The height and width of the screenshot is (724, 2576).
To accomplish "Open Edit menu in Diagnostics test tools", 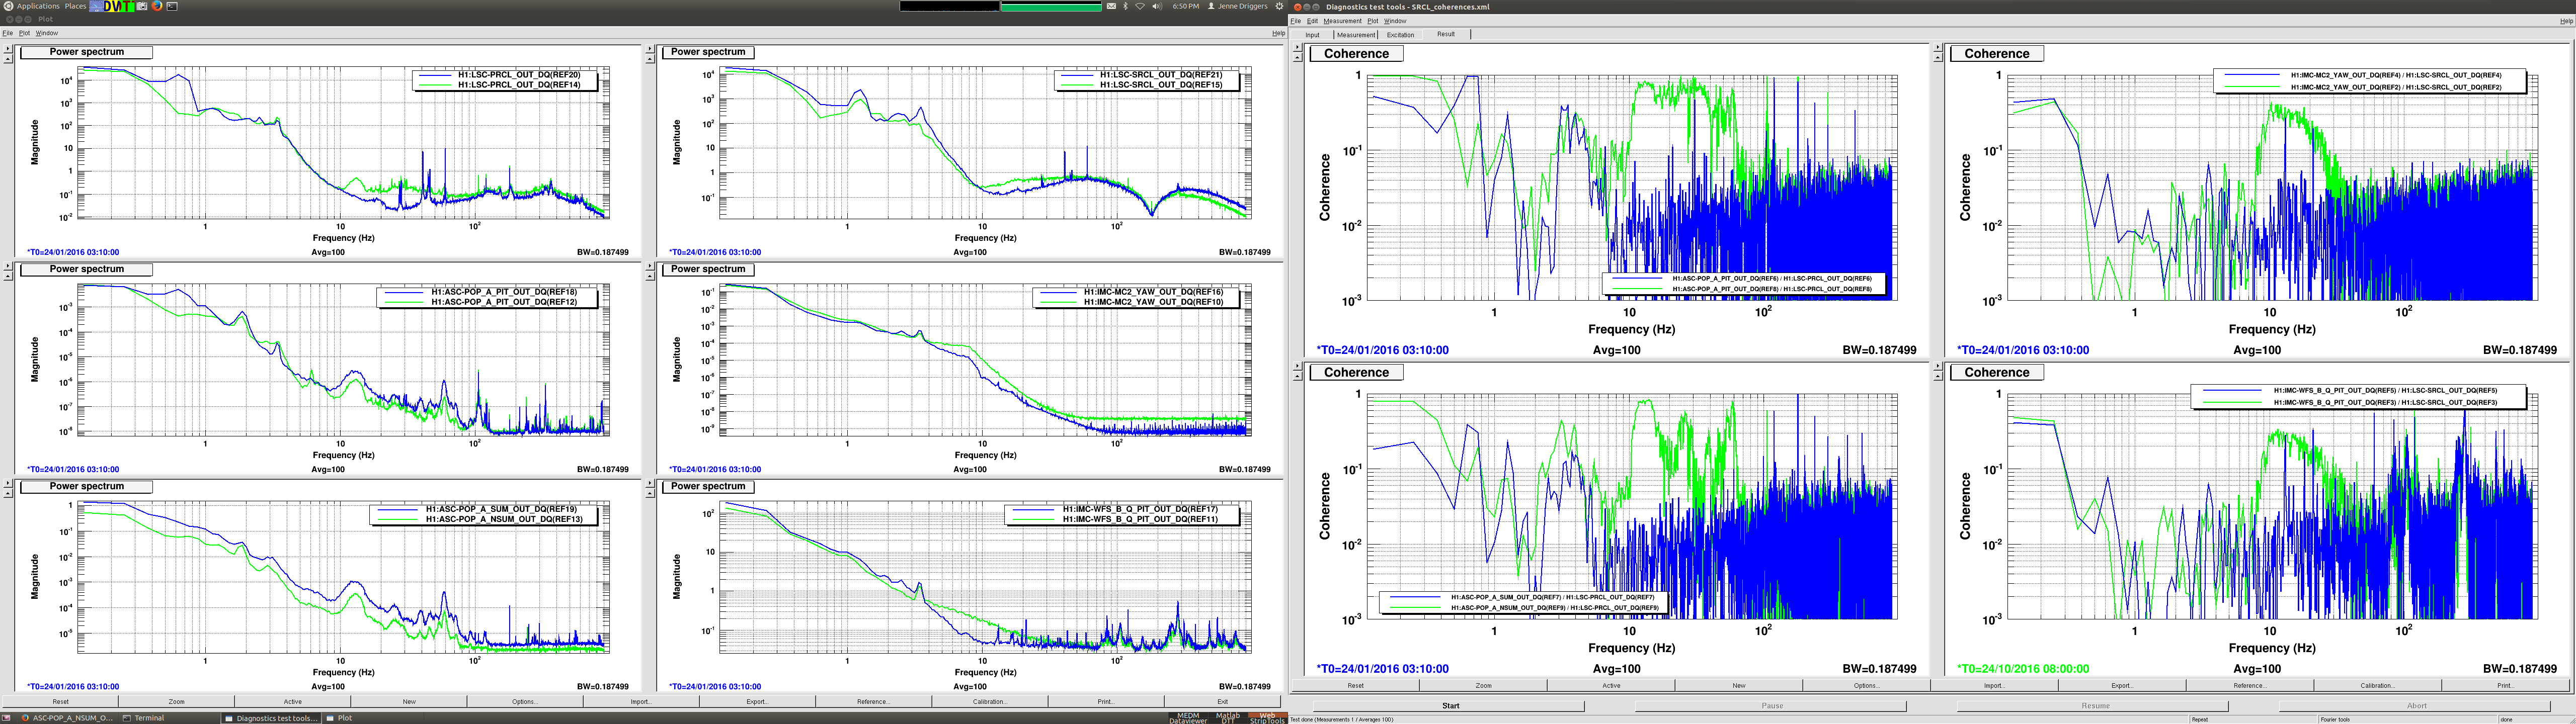I will click(x=1312, y=21).
